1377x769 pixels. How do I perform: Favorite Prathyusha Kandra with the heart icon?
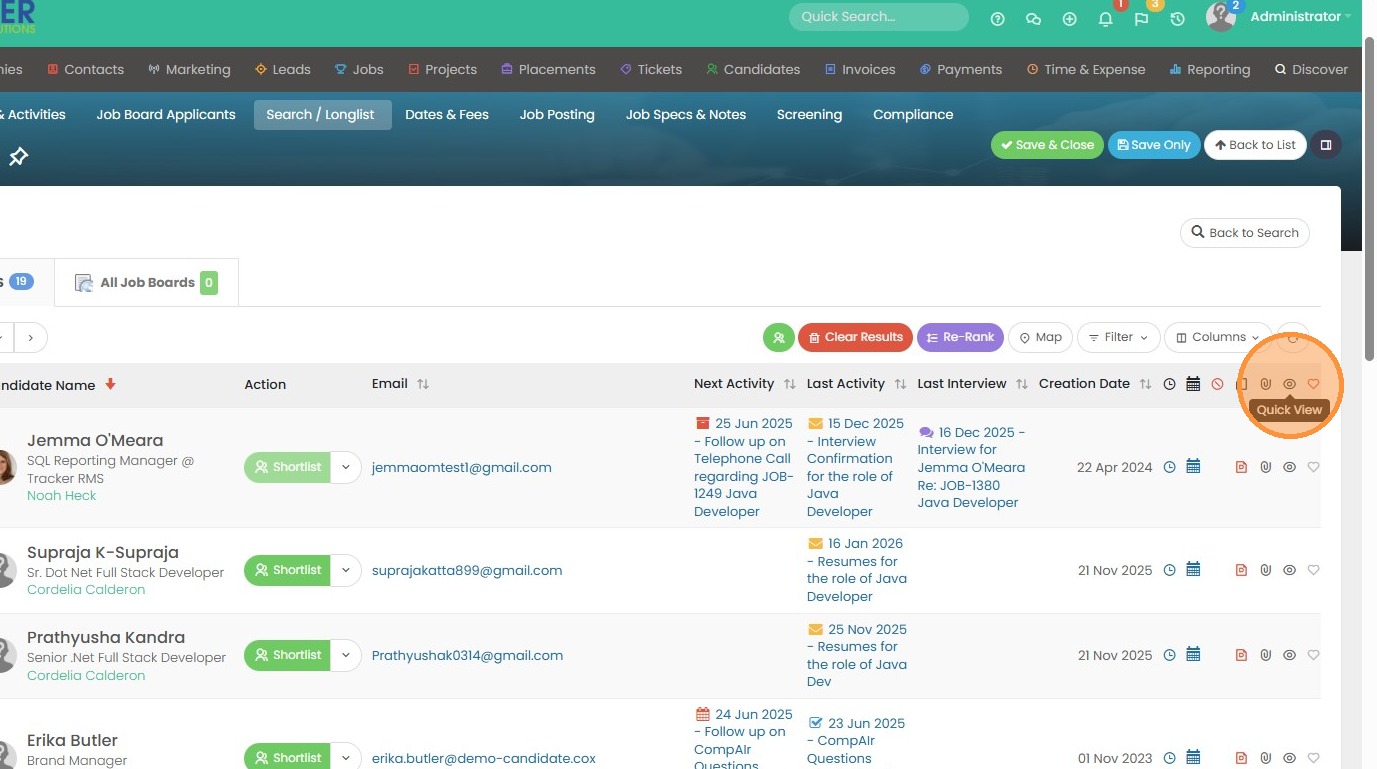tap(1313, 655)
